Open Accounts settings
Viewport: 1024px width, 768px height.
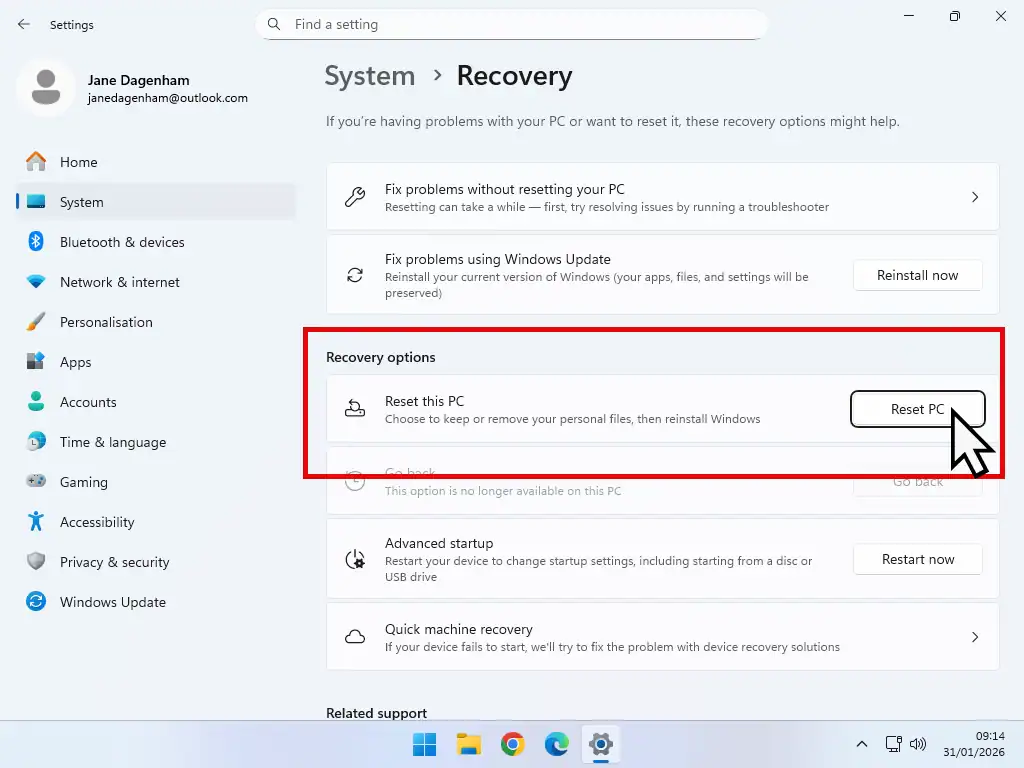(x=89, y=402)
